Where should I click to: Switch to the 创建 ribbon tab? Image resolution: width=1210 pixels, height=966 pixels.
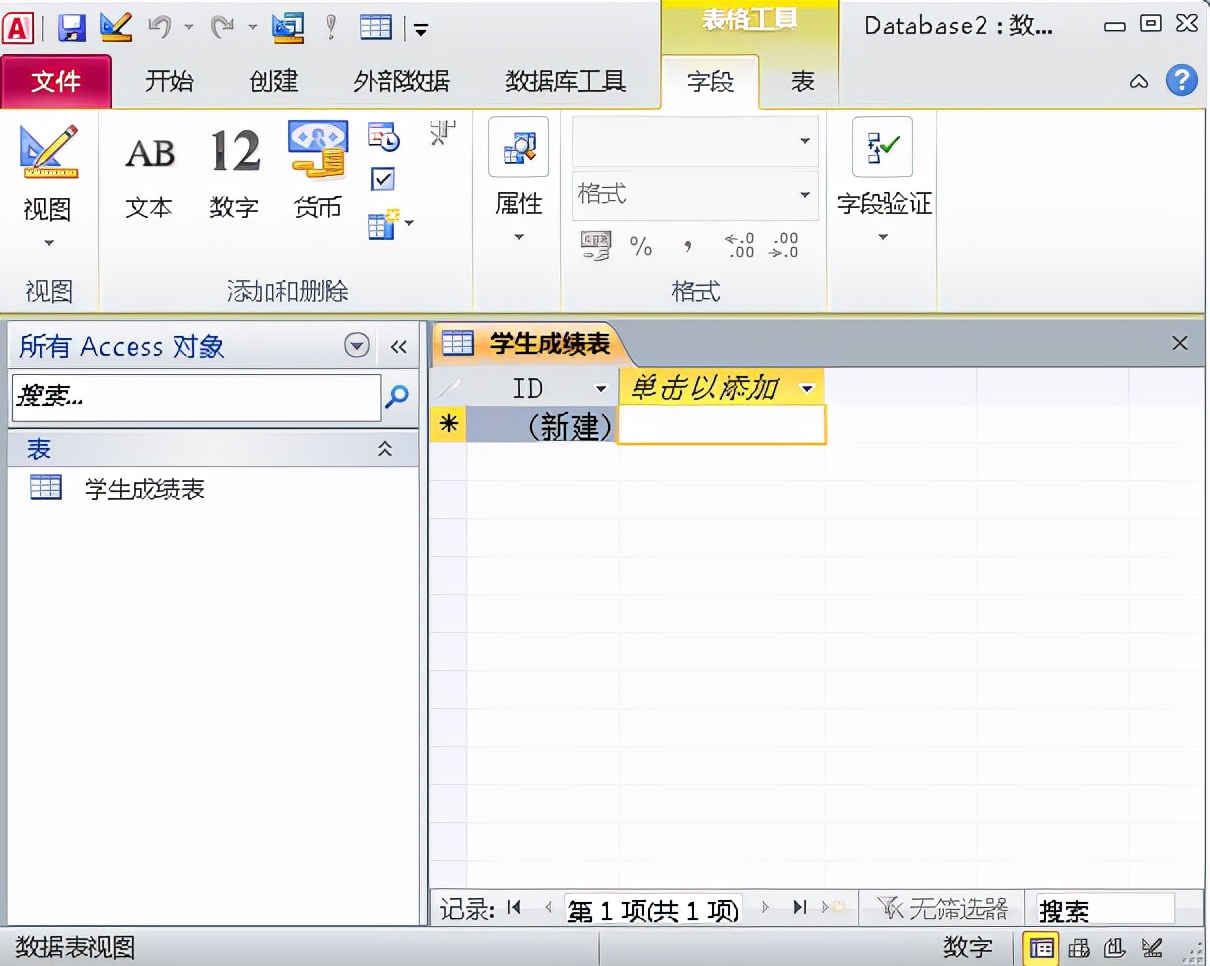point(273,82)
